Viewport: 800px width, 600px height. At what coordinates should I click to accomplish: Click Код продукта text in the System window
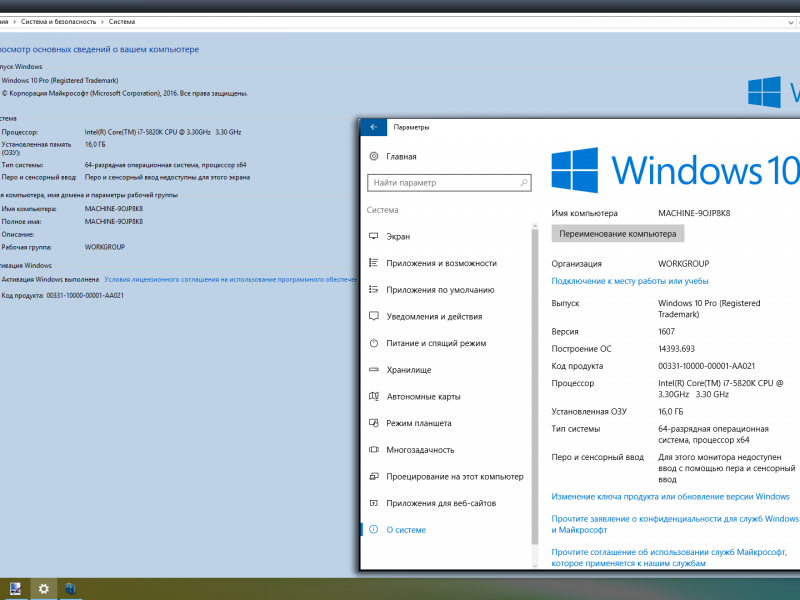coord(22,295)
